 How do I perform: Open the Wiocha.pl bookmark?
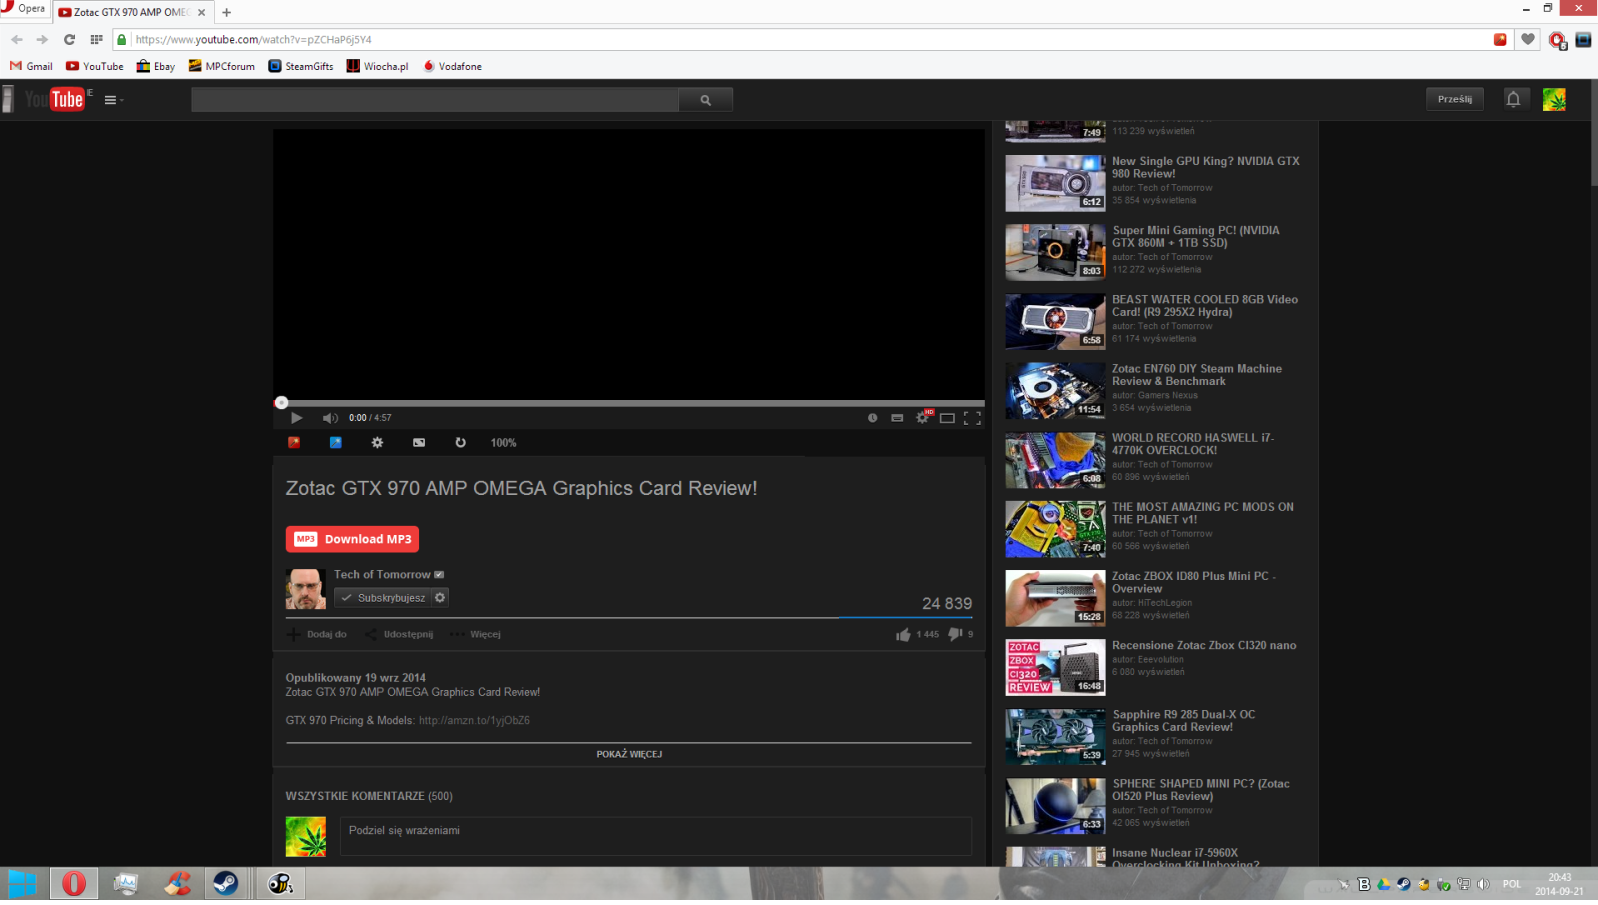click(x=377, y=66)
